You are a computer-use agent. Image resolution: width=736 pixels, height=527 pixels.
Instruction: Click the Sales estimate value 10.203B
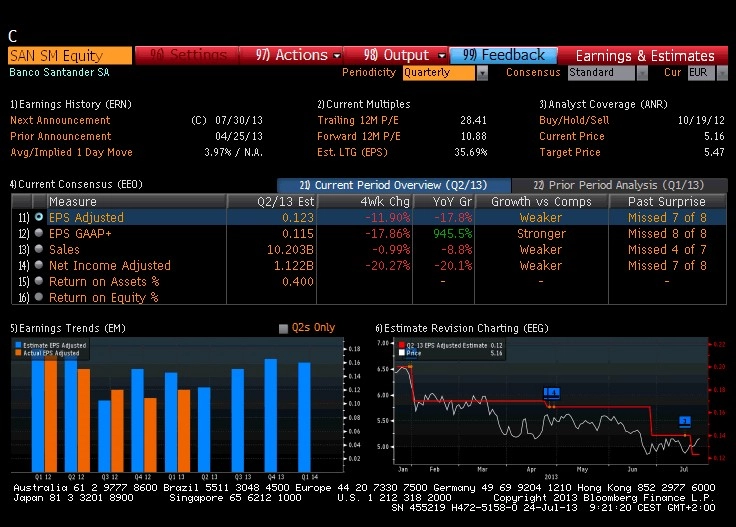coord(290,250)
